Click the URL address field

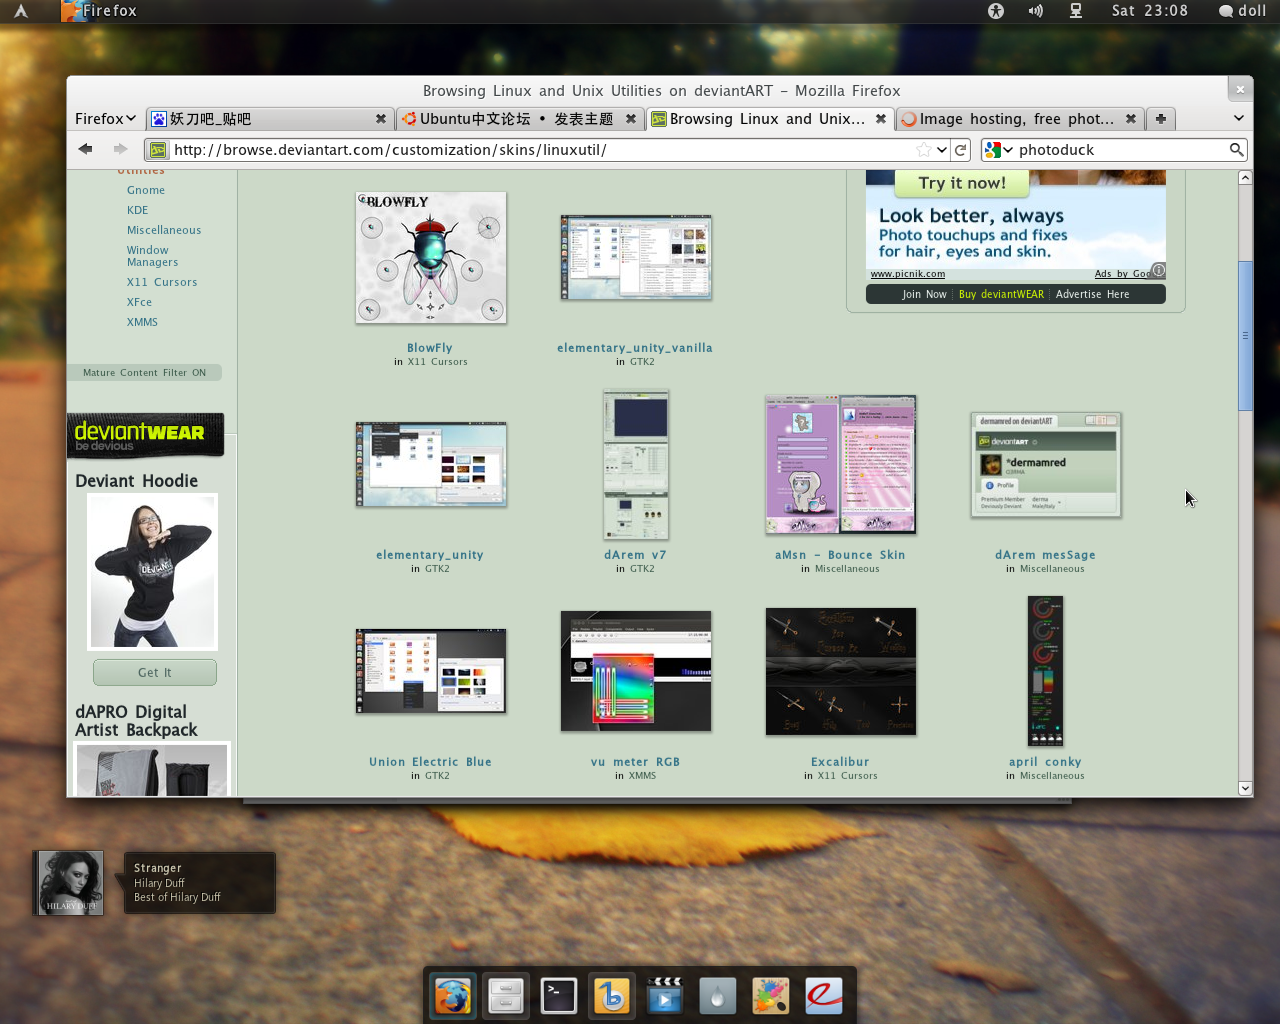click(x=540, y=150)
